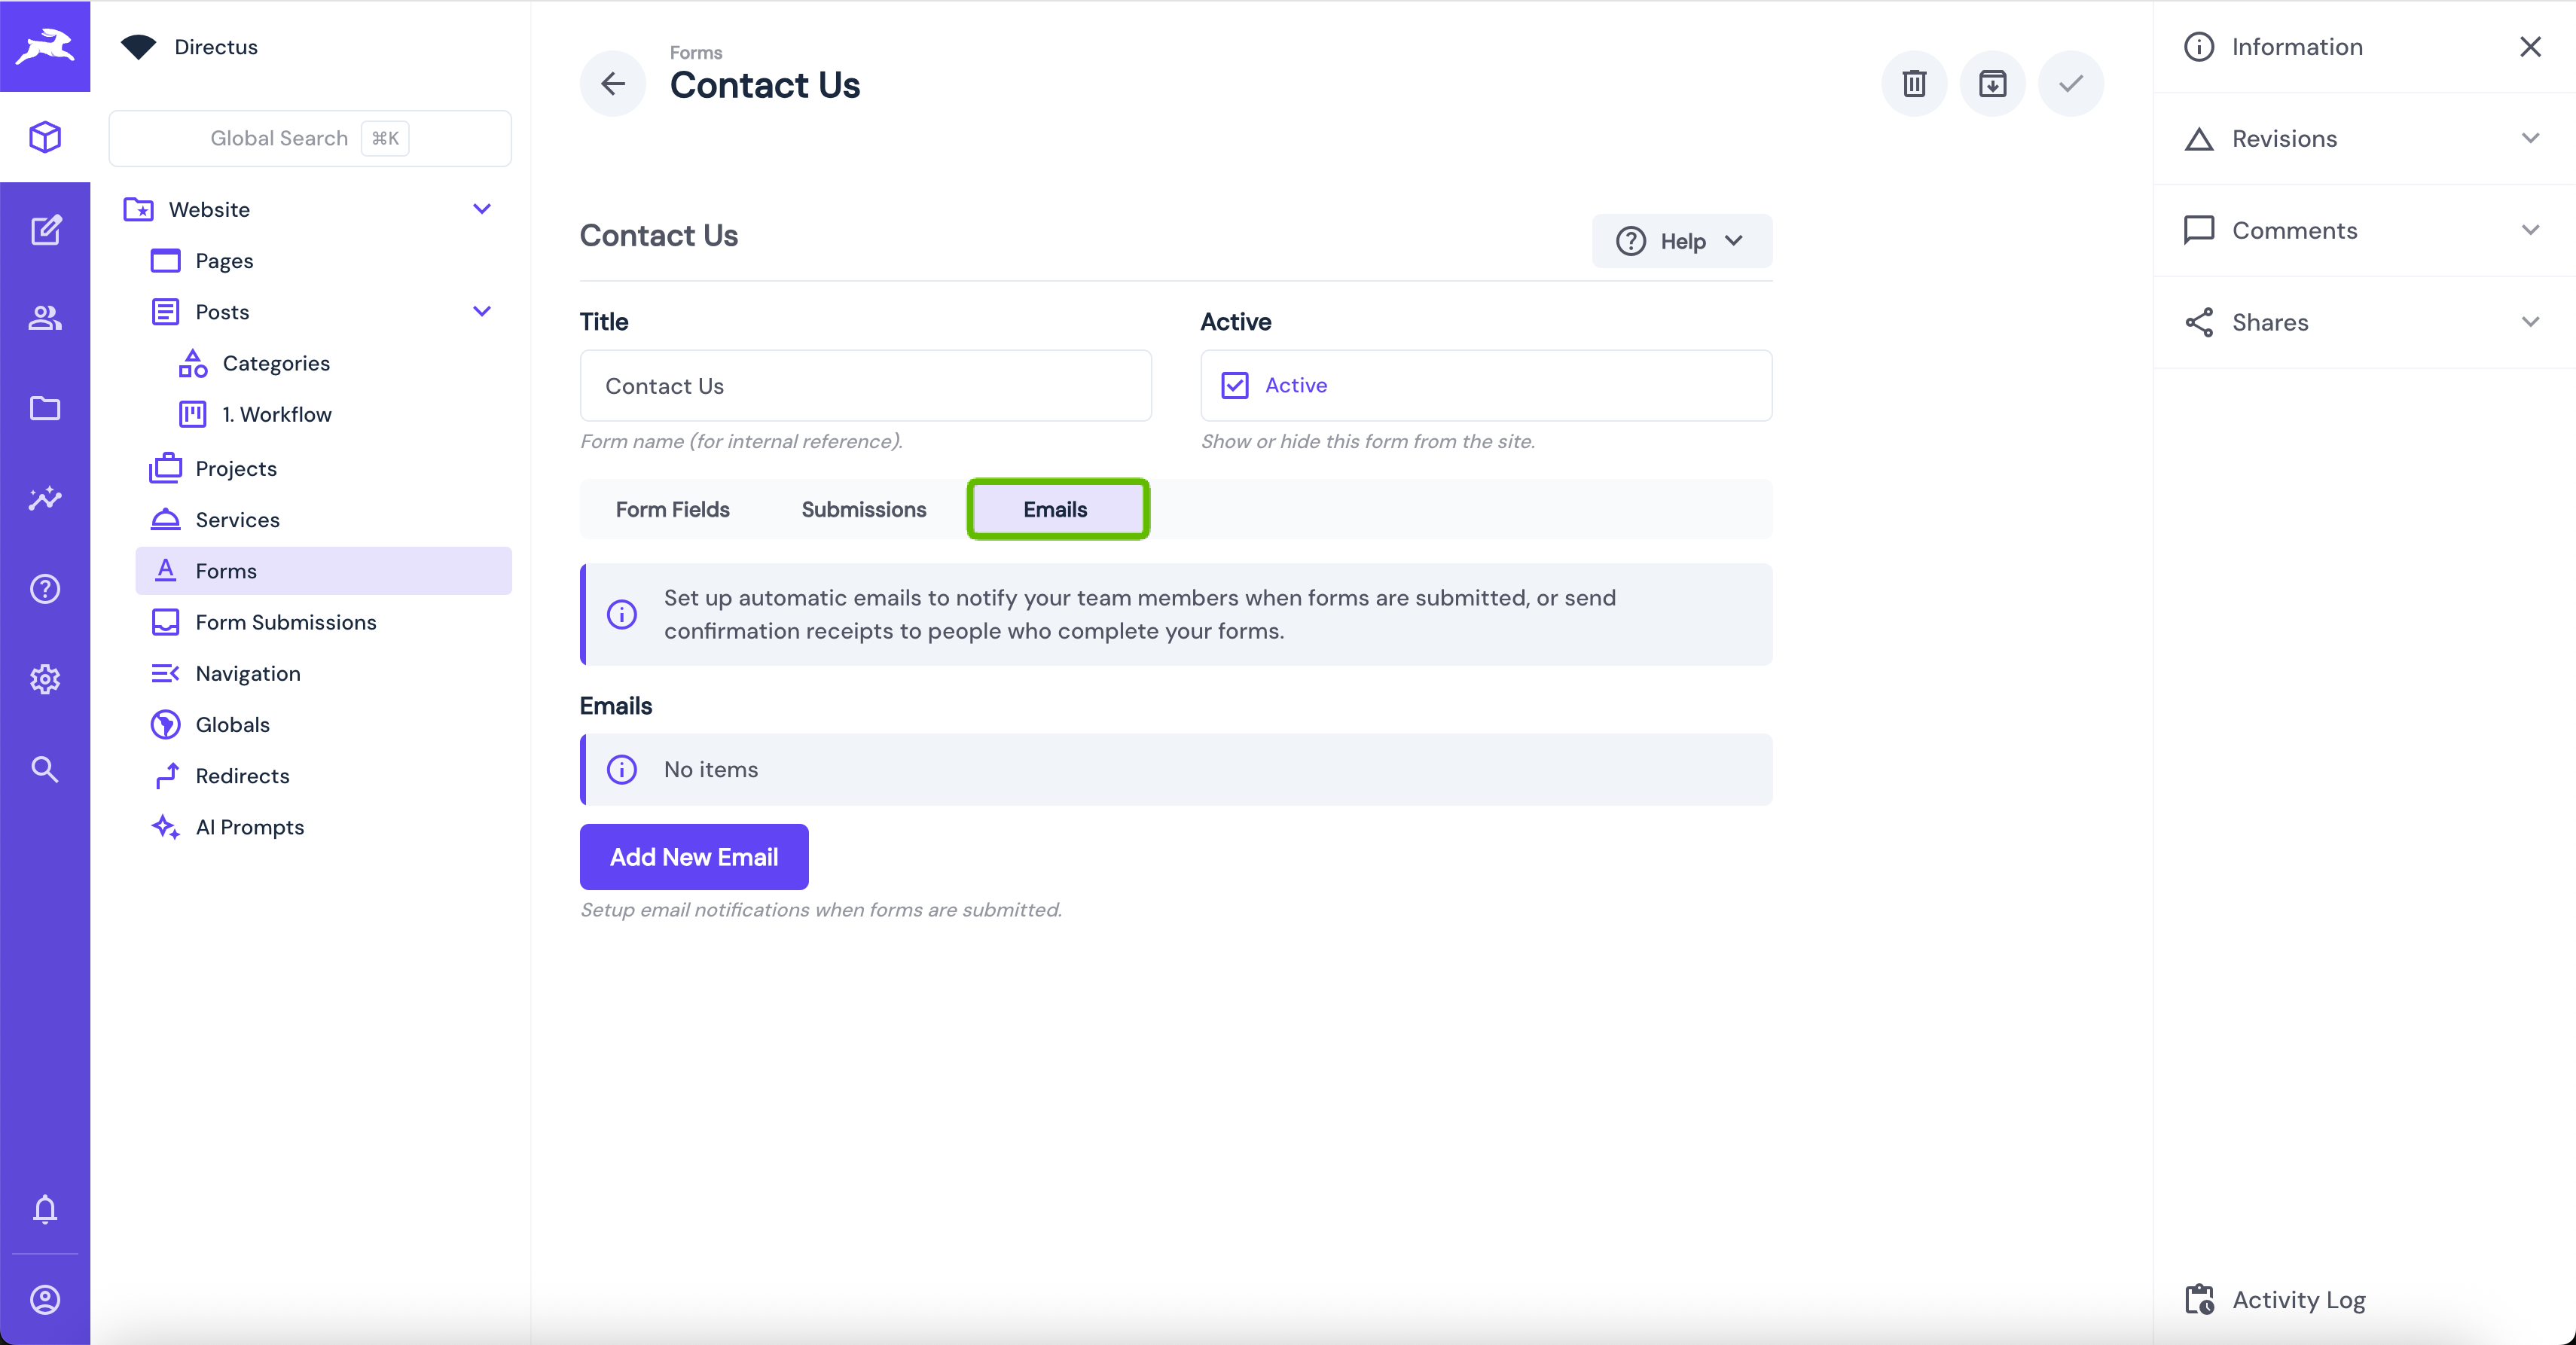Click the save checkmark button
Image resolution: width=2576 pixels, height=1345 pixels.
click(x=2070, y=83)
